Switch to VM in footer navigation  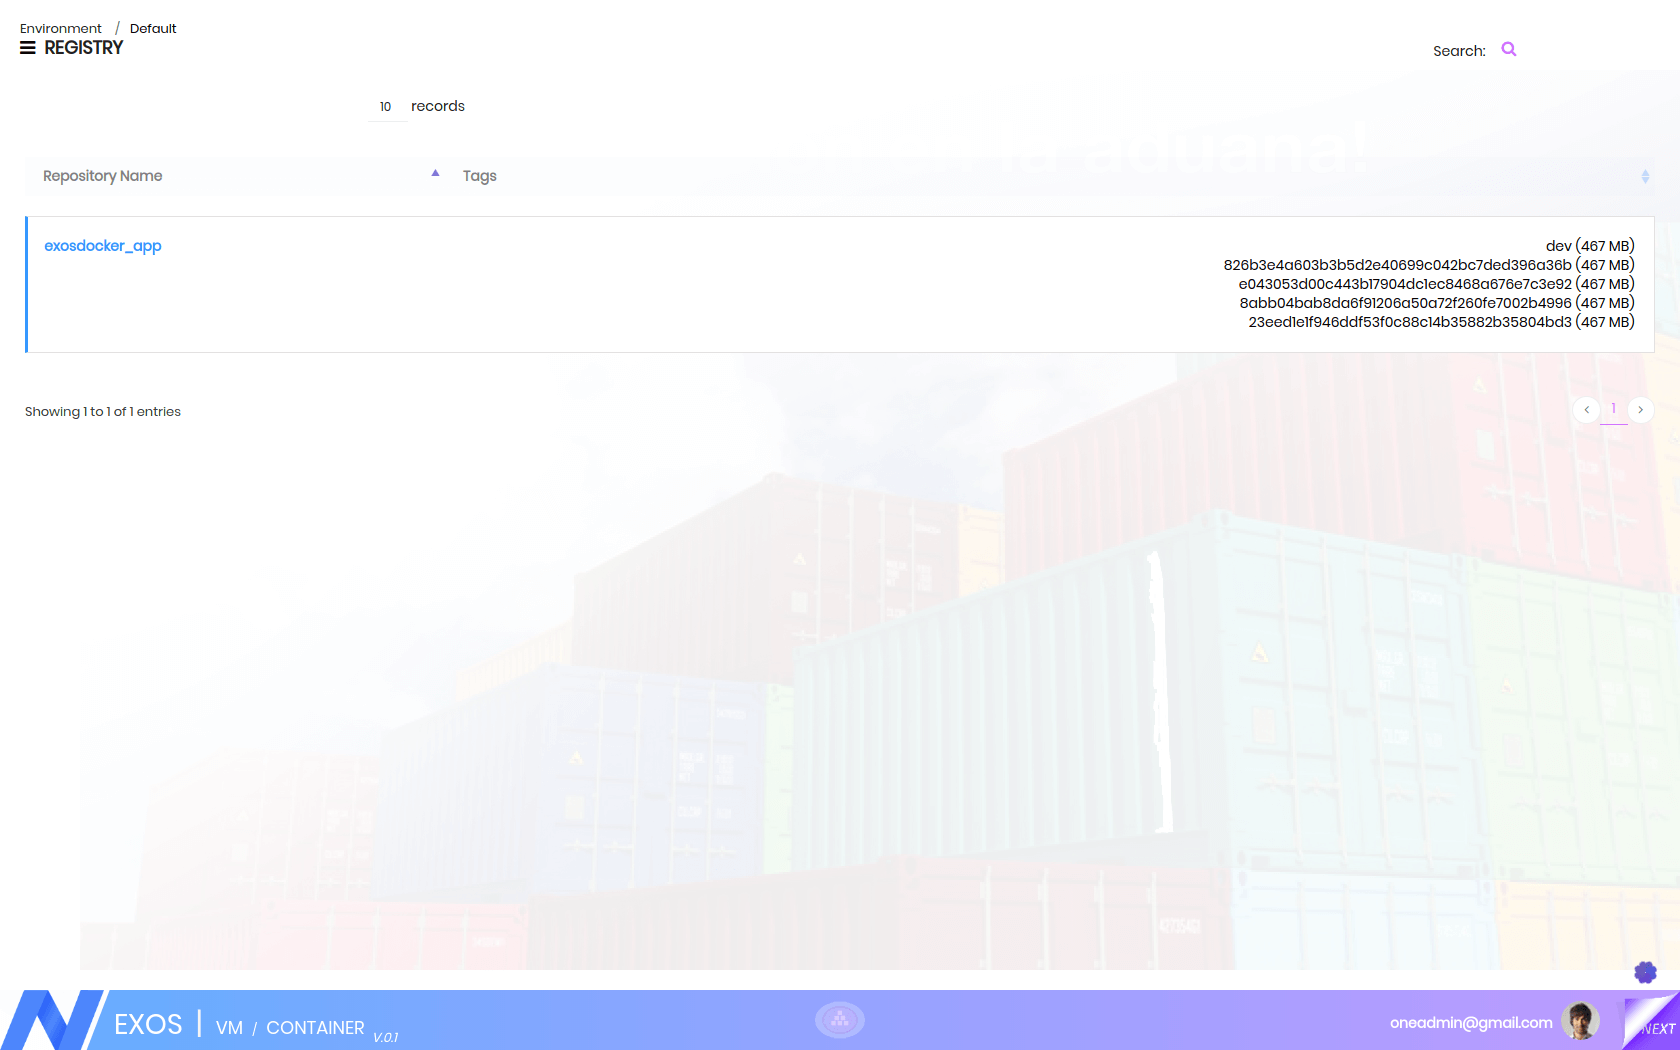[229, 1028]
